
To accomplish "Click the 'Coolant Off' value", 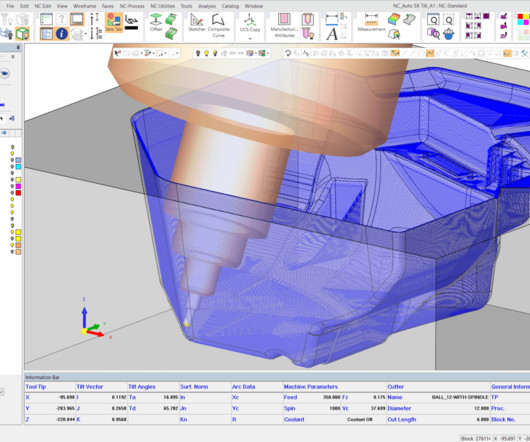I will (359, 419).
